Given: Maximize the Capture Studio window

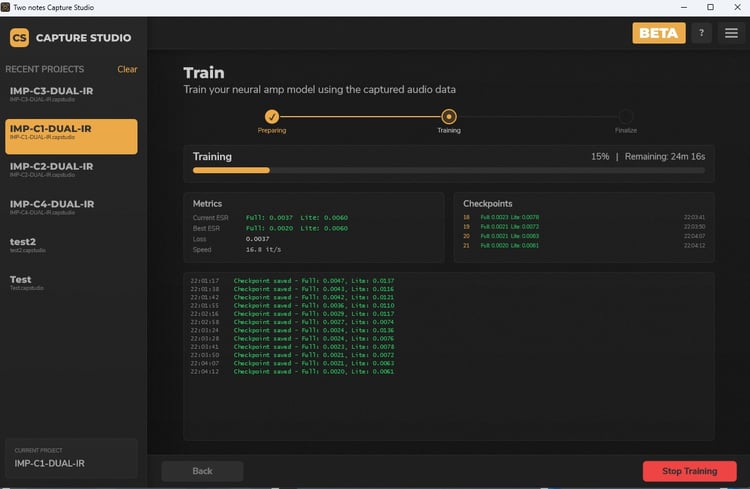Looking at the screenshot, I should [710, 7].
